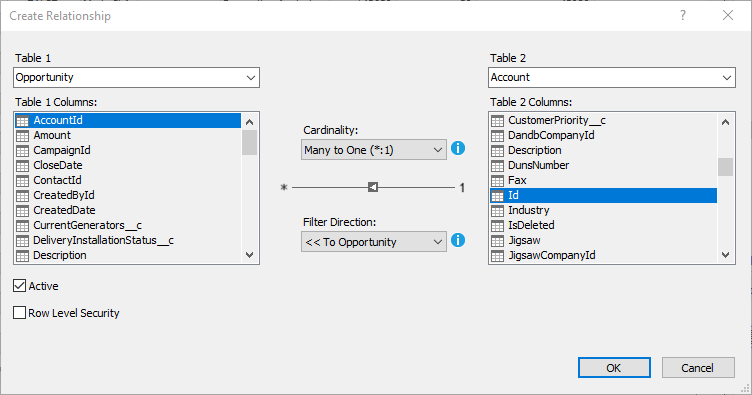This screenshot has height=395, width=752.
Task: Expand the Cardinality Many to One dropdown
Action: (x=374, y=150)
